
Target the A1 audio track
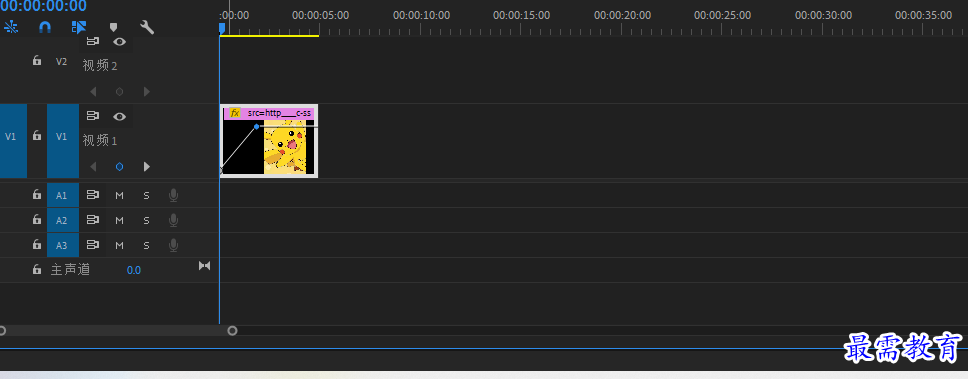click(x=62, y=195)
